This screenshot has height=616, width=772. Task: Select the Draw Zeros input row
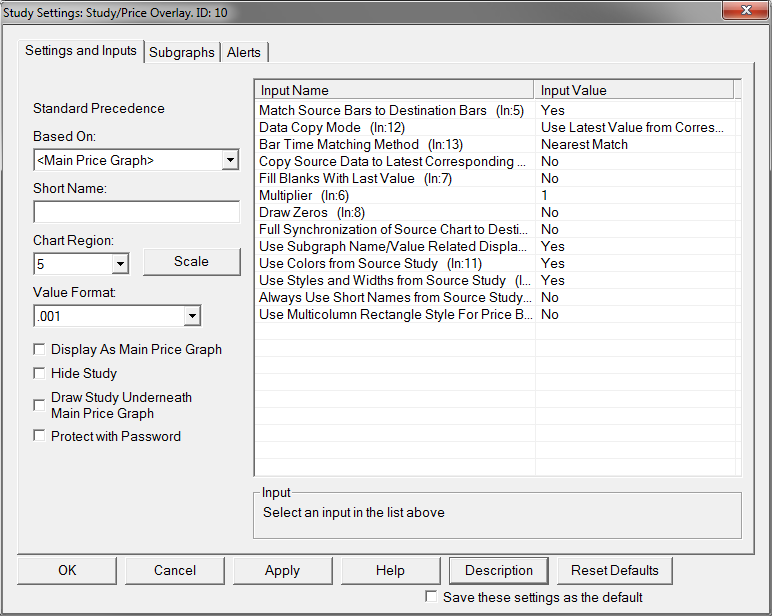(x=497, y=212)
